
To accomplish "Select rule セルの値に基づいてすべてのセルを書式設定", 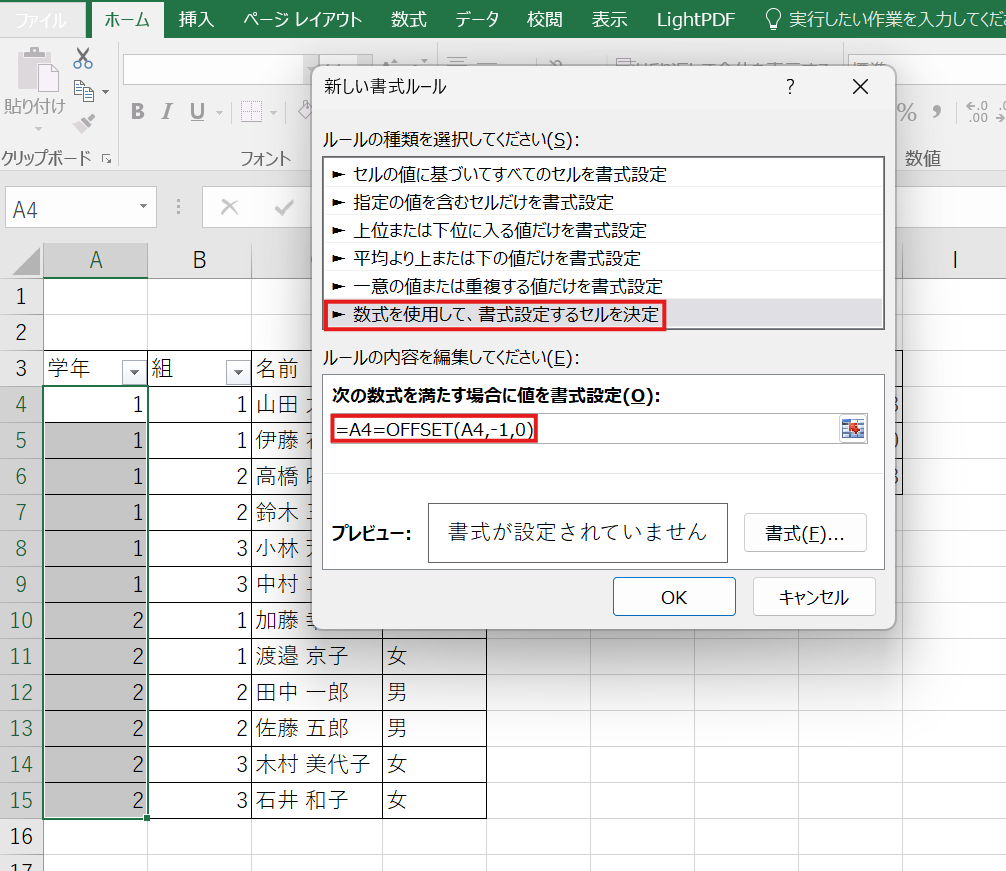I will click(x=603, y=174).
